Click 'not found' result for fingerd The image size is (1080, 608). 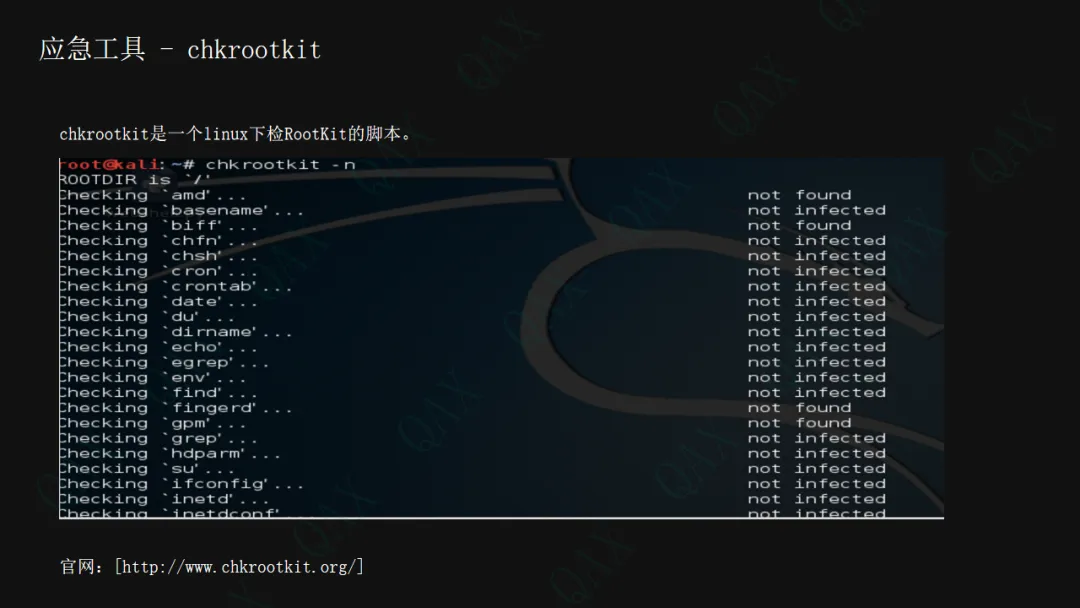[800, 408]
